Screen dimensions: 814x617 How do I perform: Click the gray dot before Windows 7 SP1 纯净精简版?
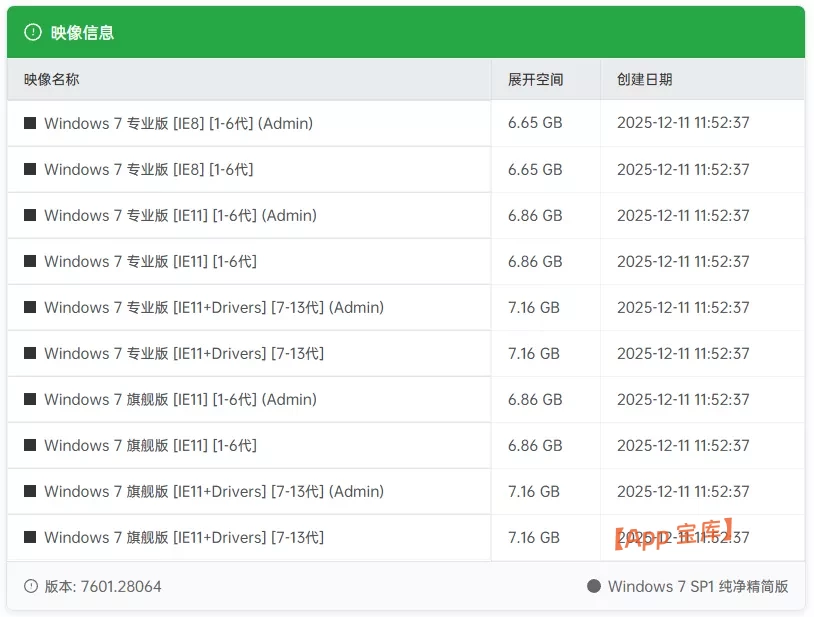[594, 586]
